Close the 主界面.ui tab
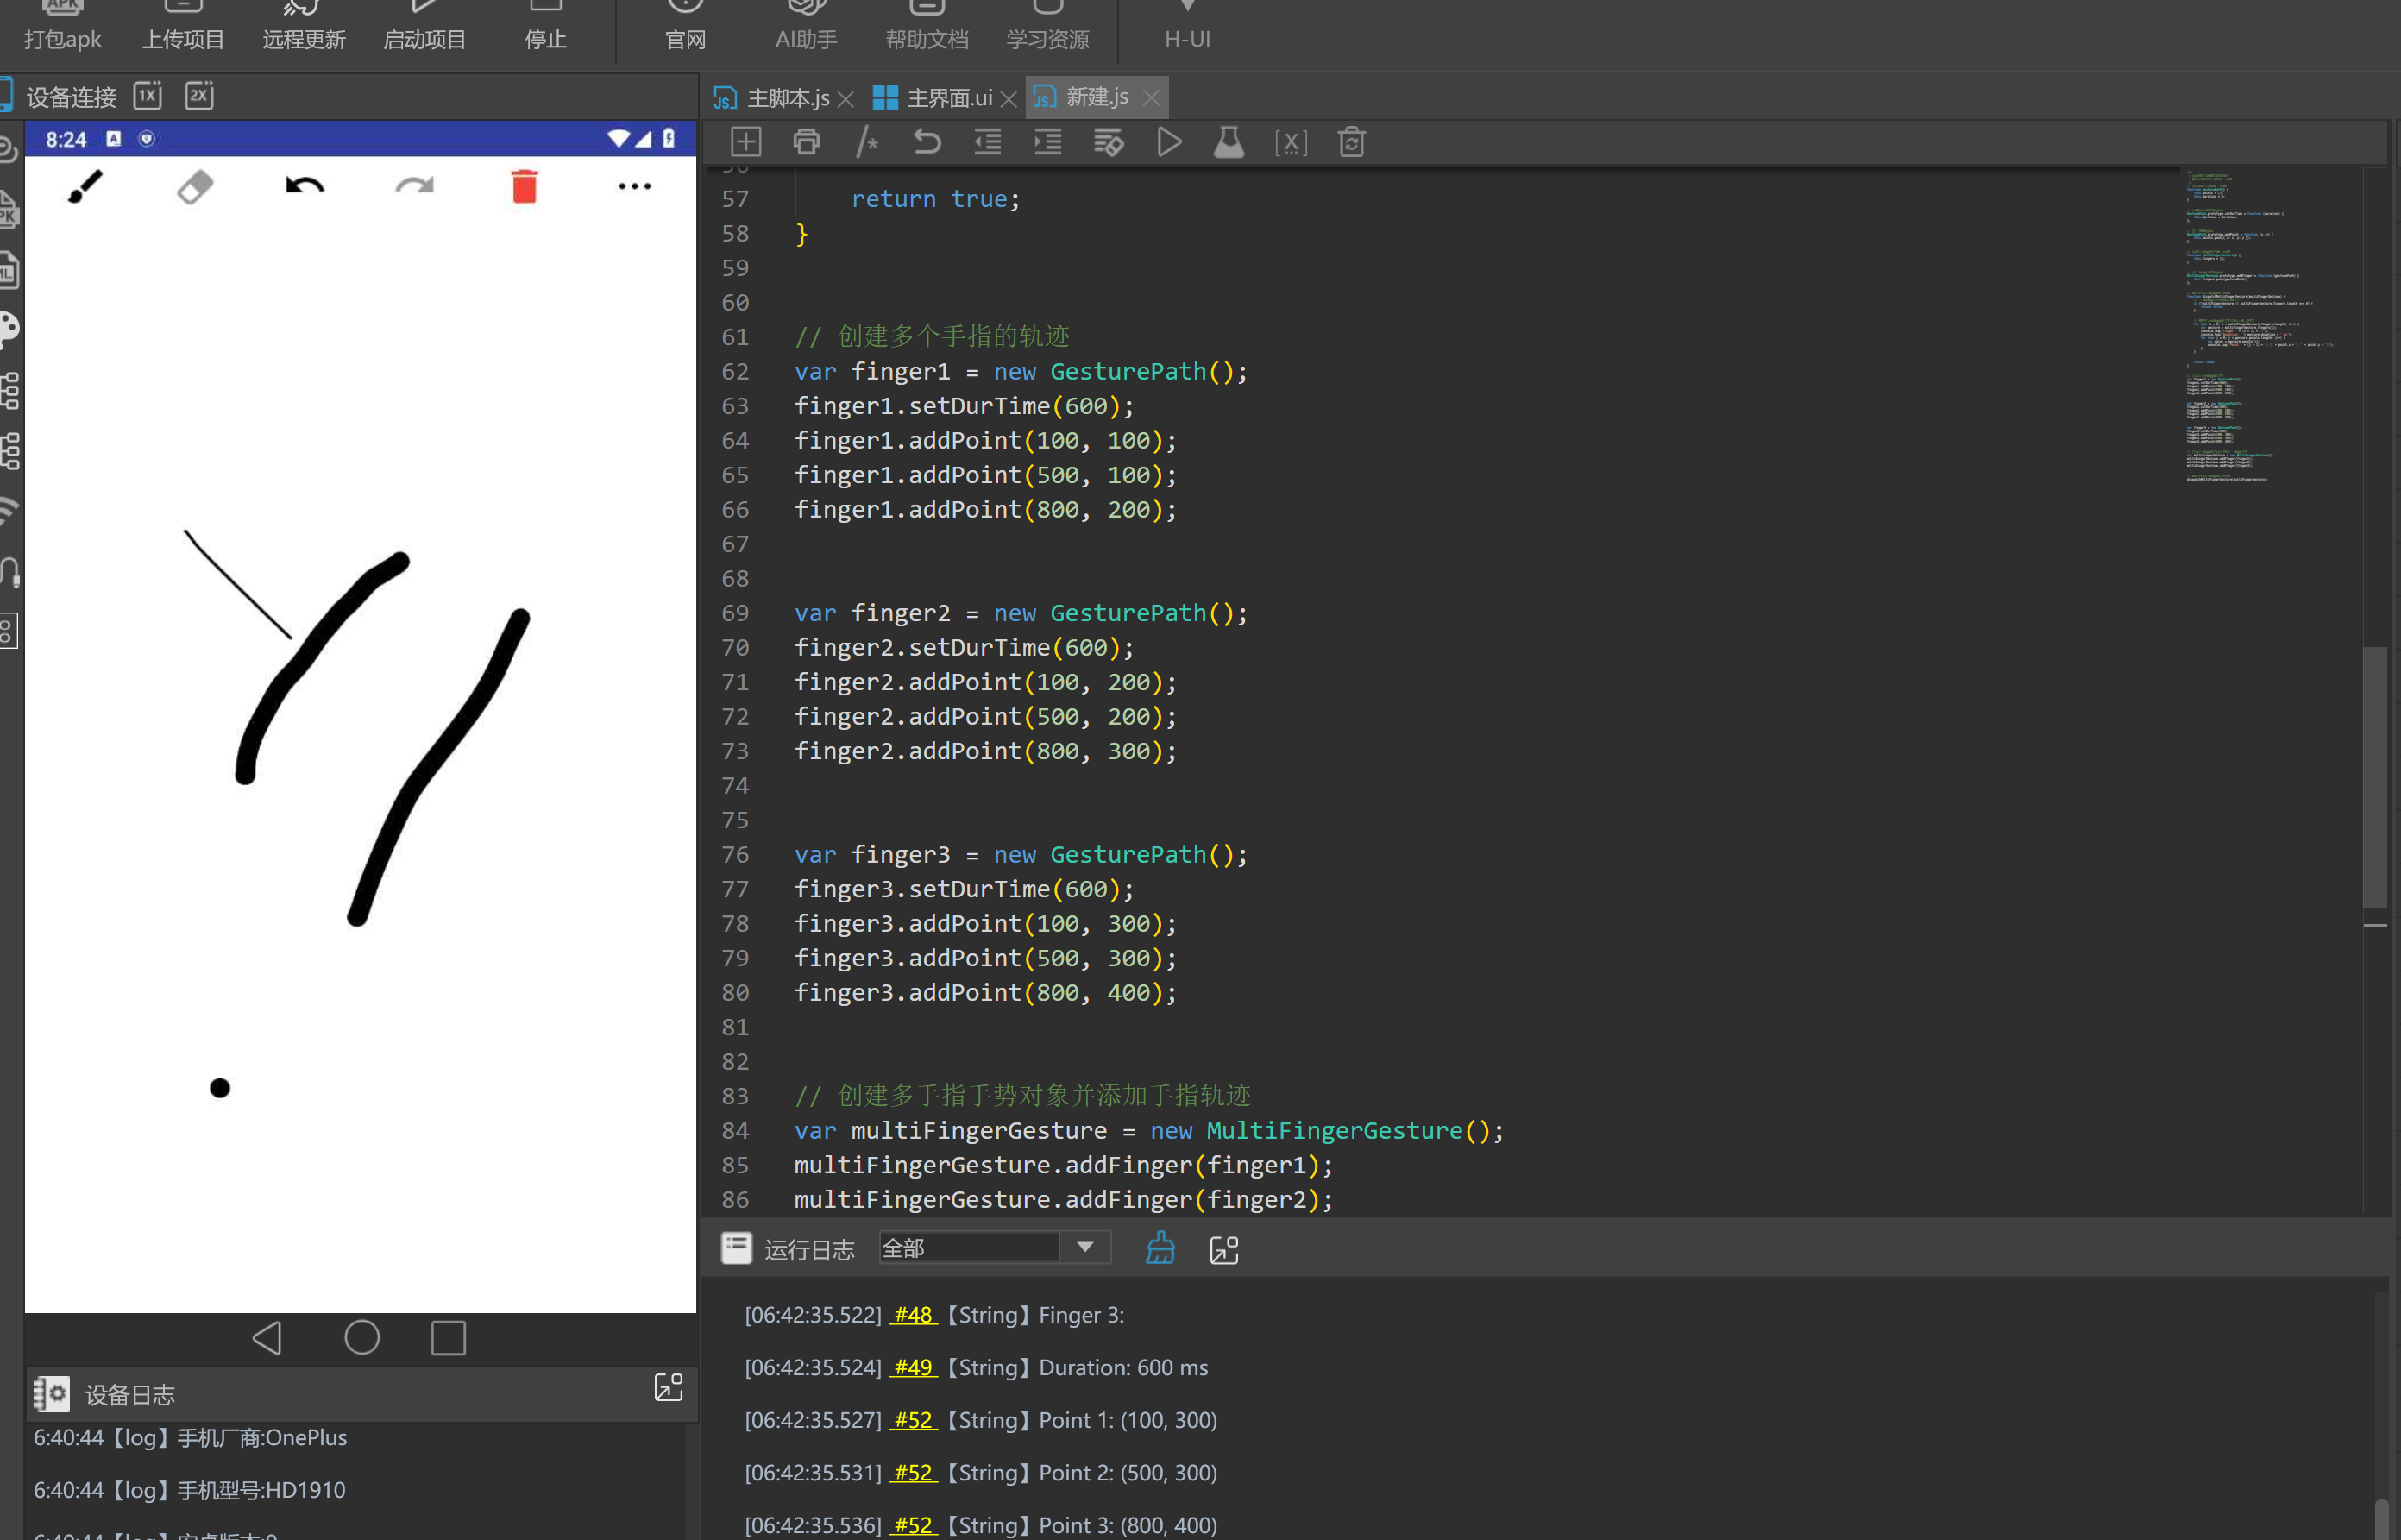Screen dimensions: 2401x1540 tap(1009, 99)
